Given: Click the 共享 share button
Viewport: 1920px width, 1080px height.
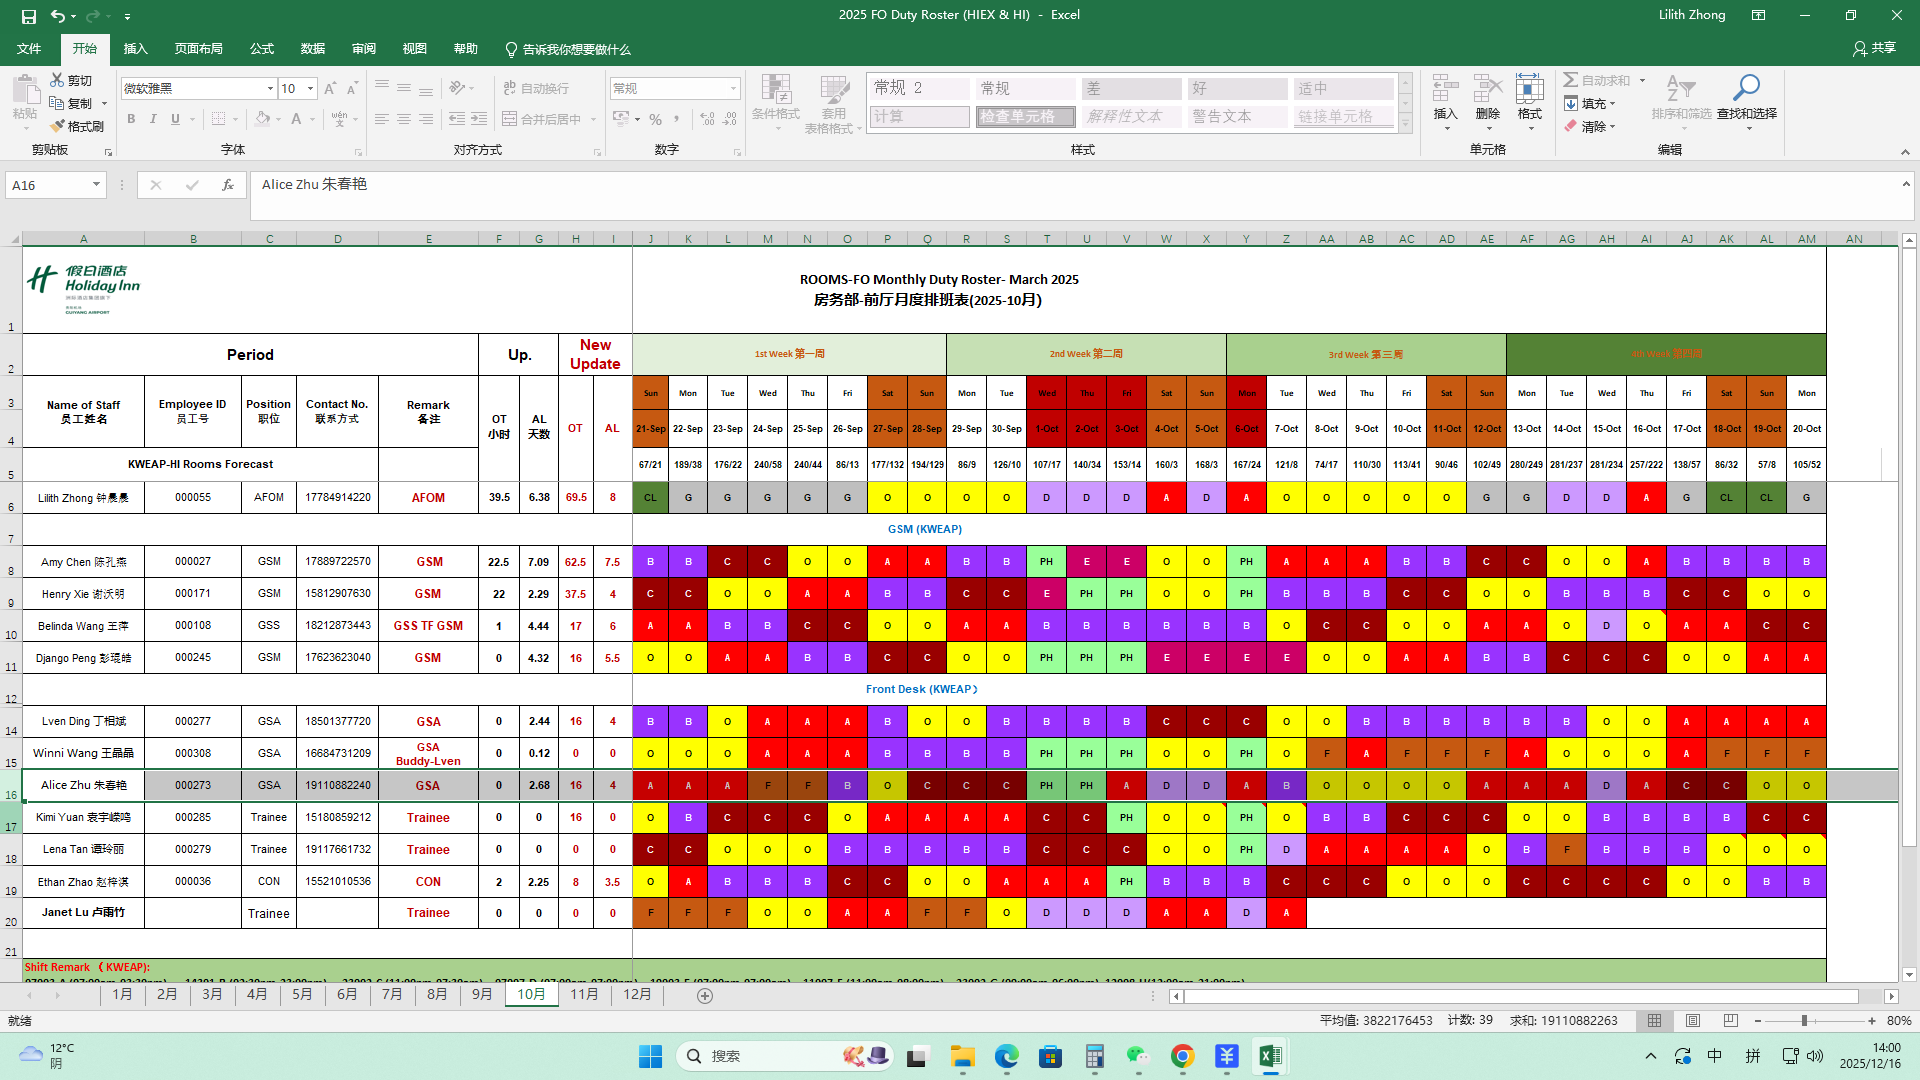Looking at the screenshot, I should pyautogui.click(x=1874, y=48).
